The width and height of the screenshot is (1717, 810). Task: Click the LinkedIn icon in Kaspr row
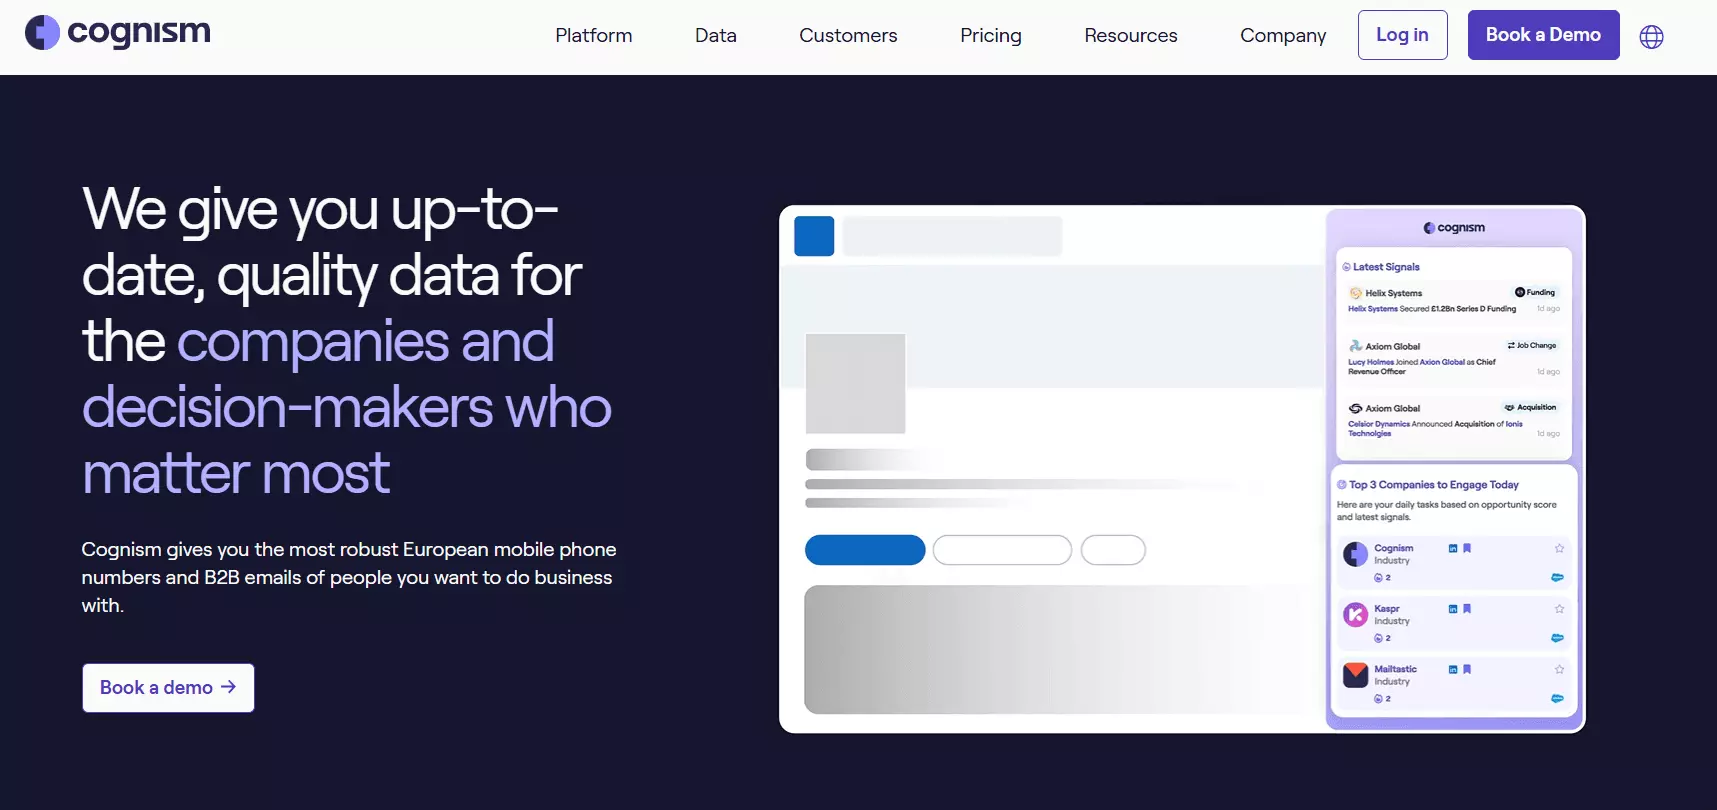coord(1453,608)
